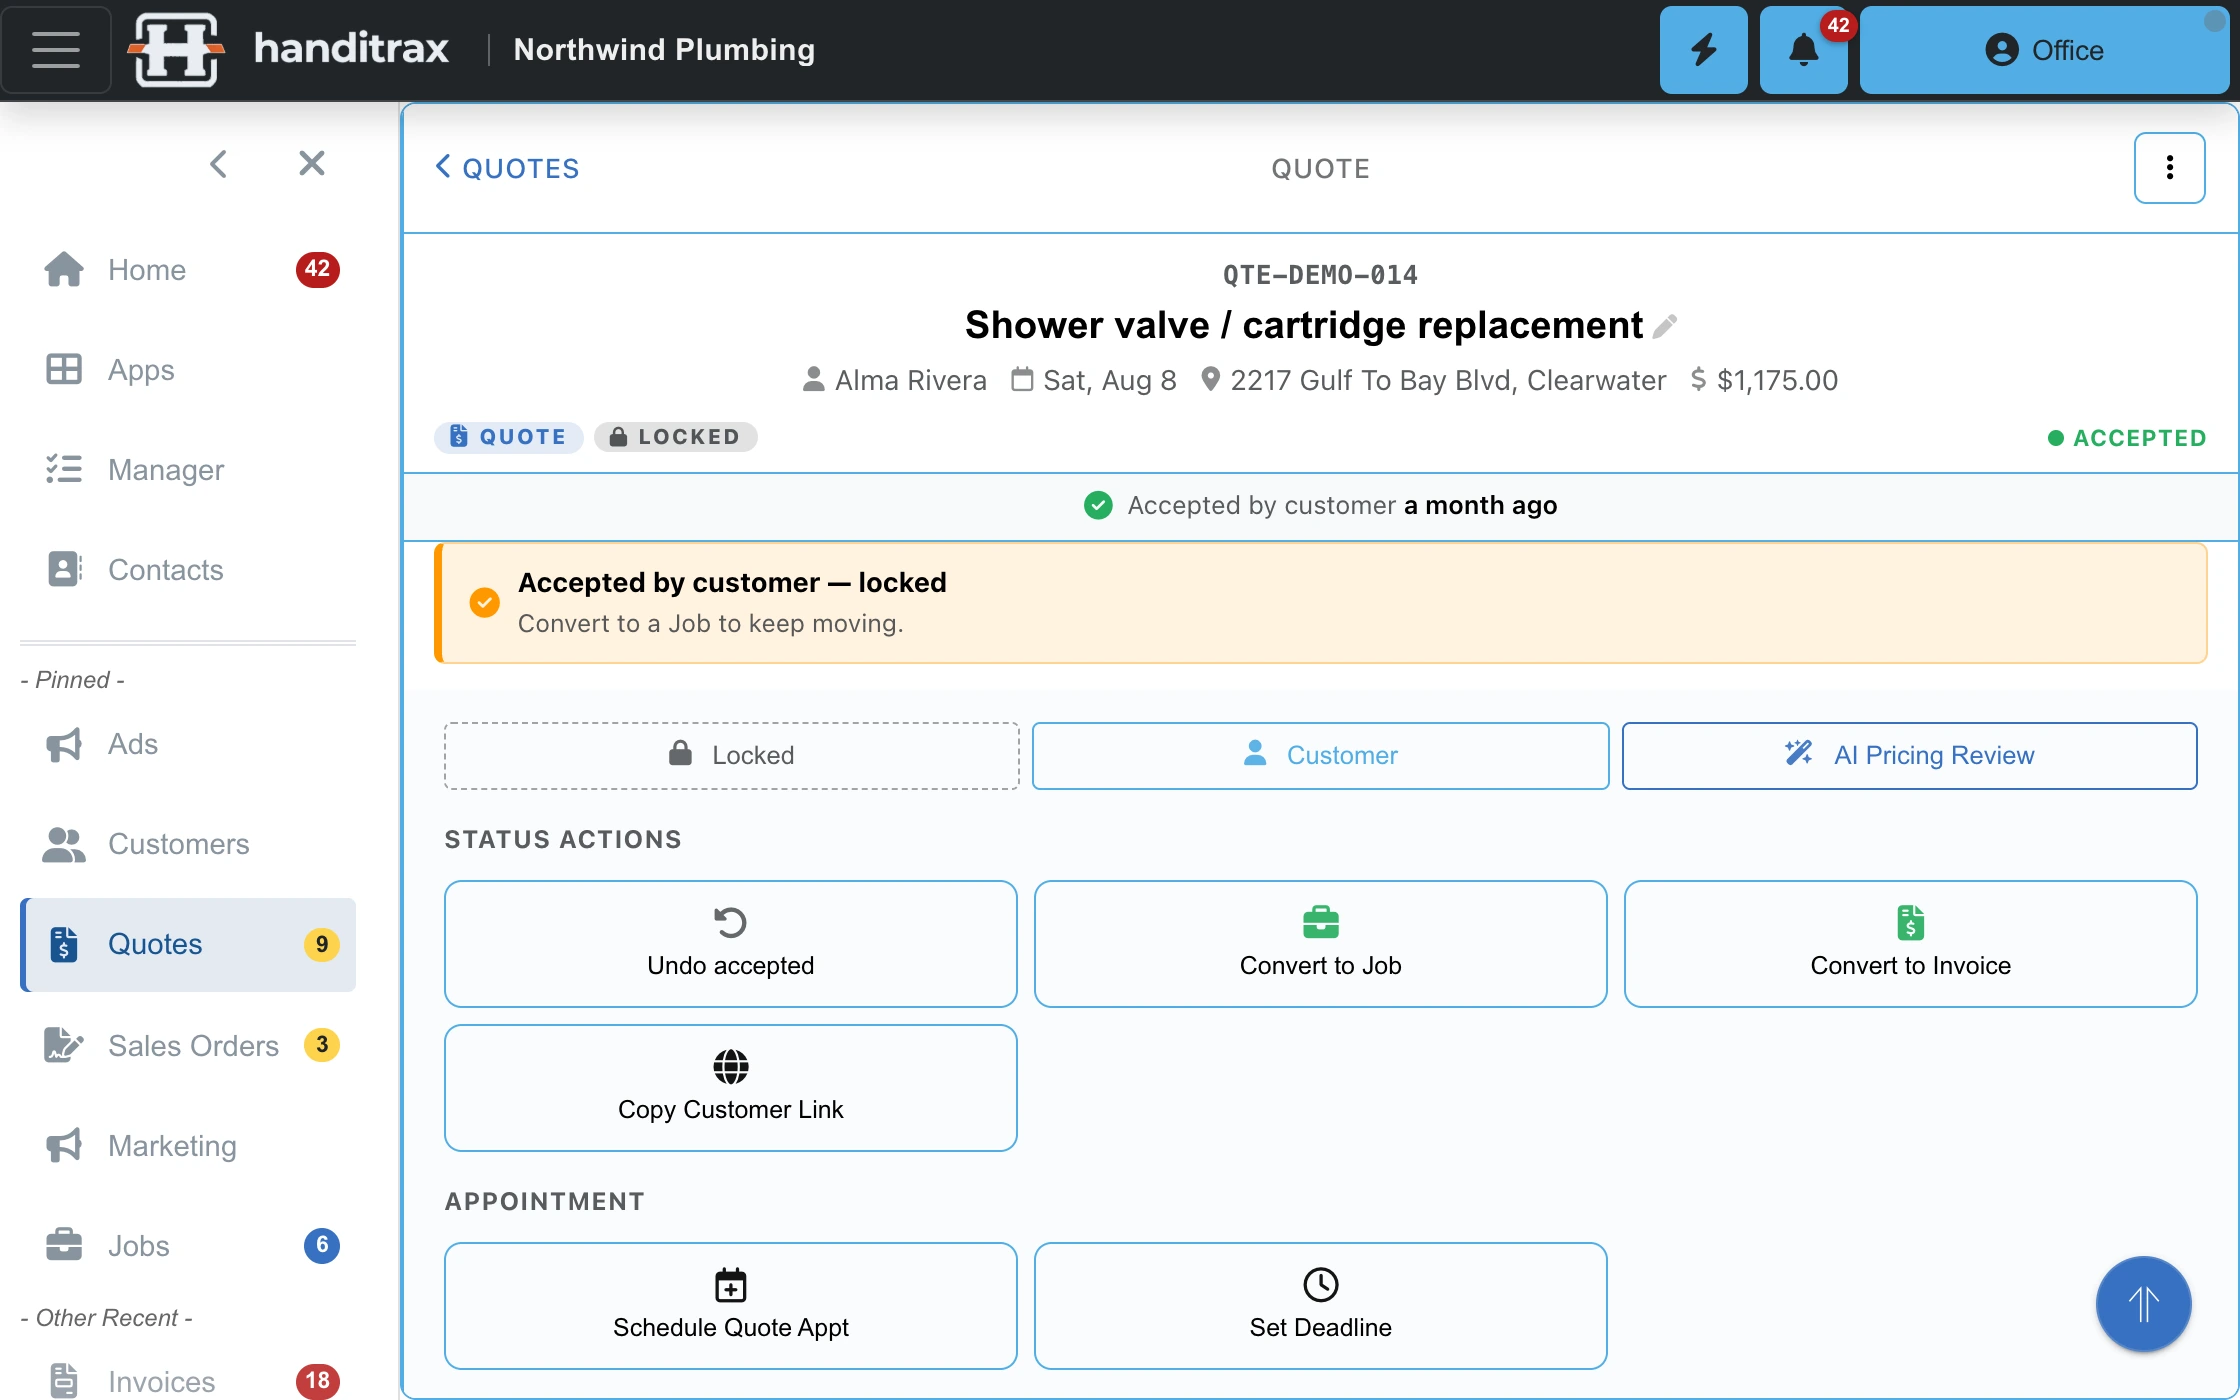The image size is (2240, 1400).
Task: Click the QUOTE badge
Action: tap(508, 437)
